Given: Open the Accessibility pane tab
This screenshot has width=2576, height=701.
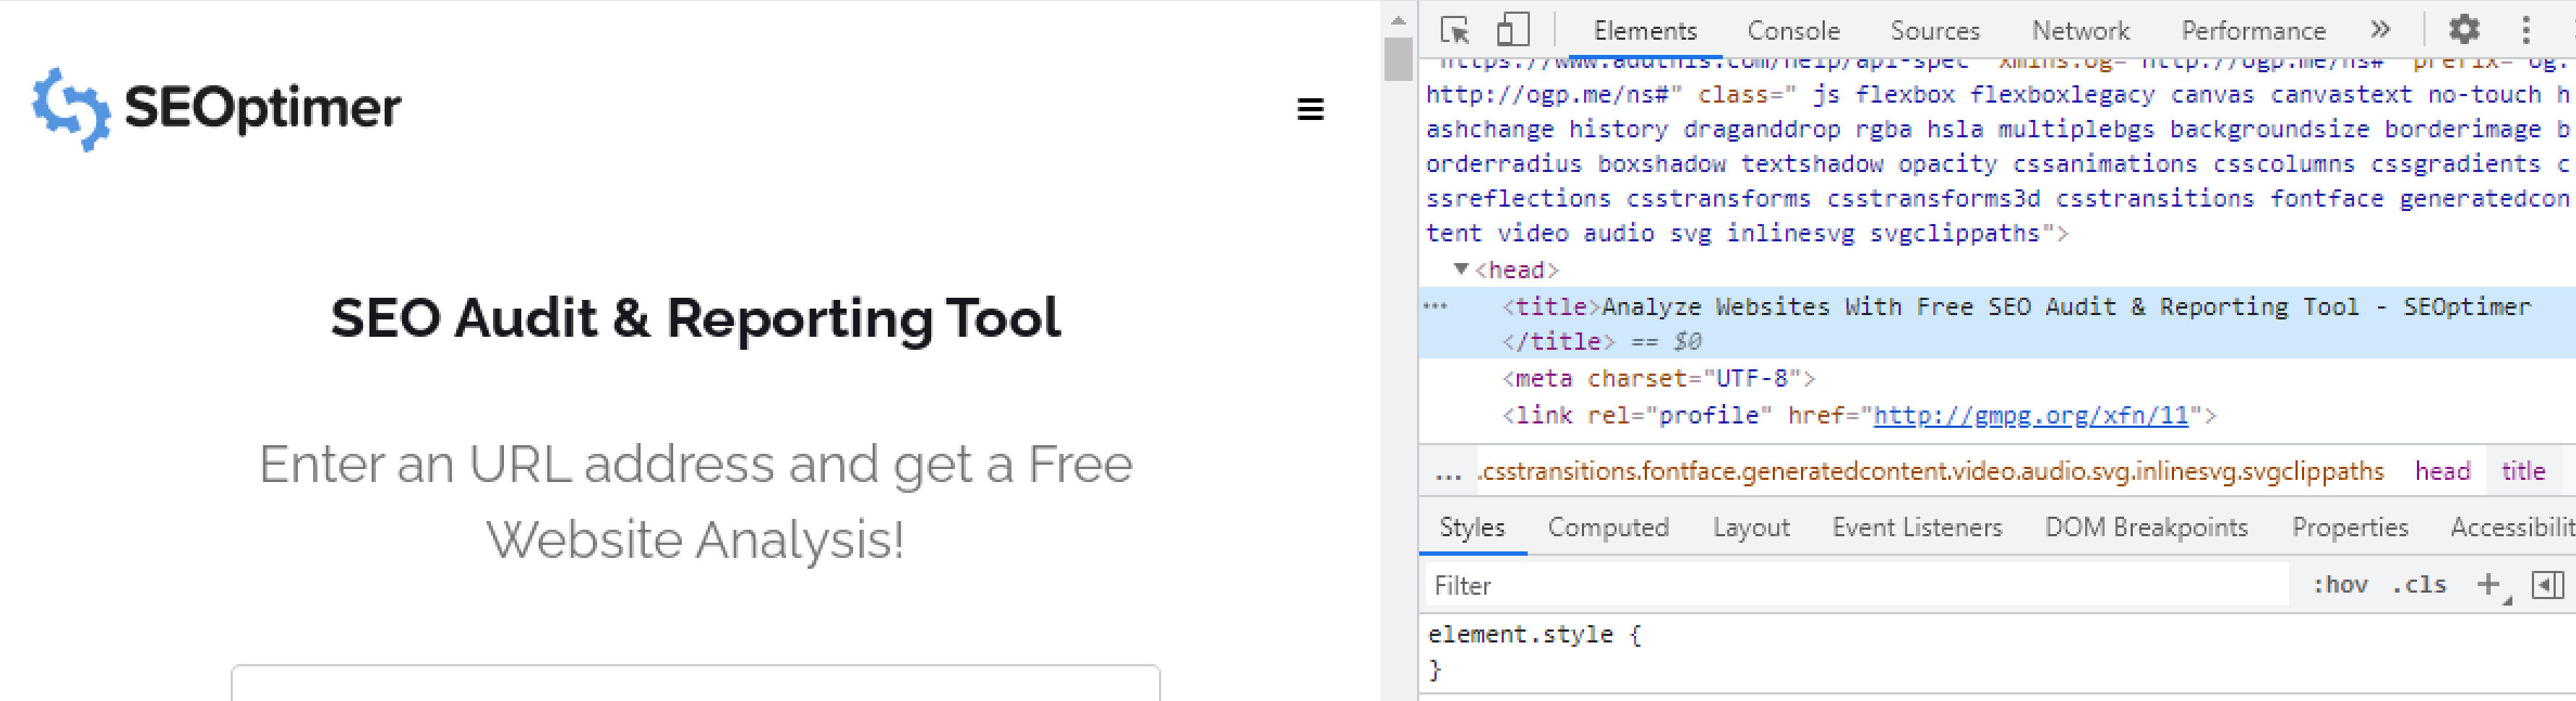Looking at the screenshot, I should point(2512,527).
